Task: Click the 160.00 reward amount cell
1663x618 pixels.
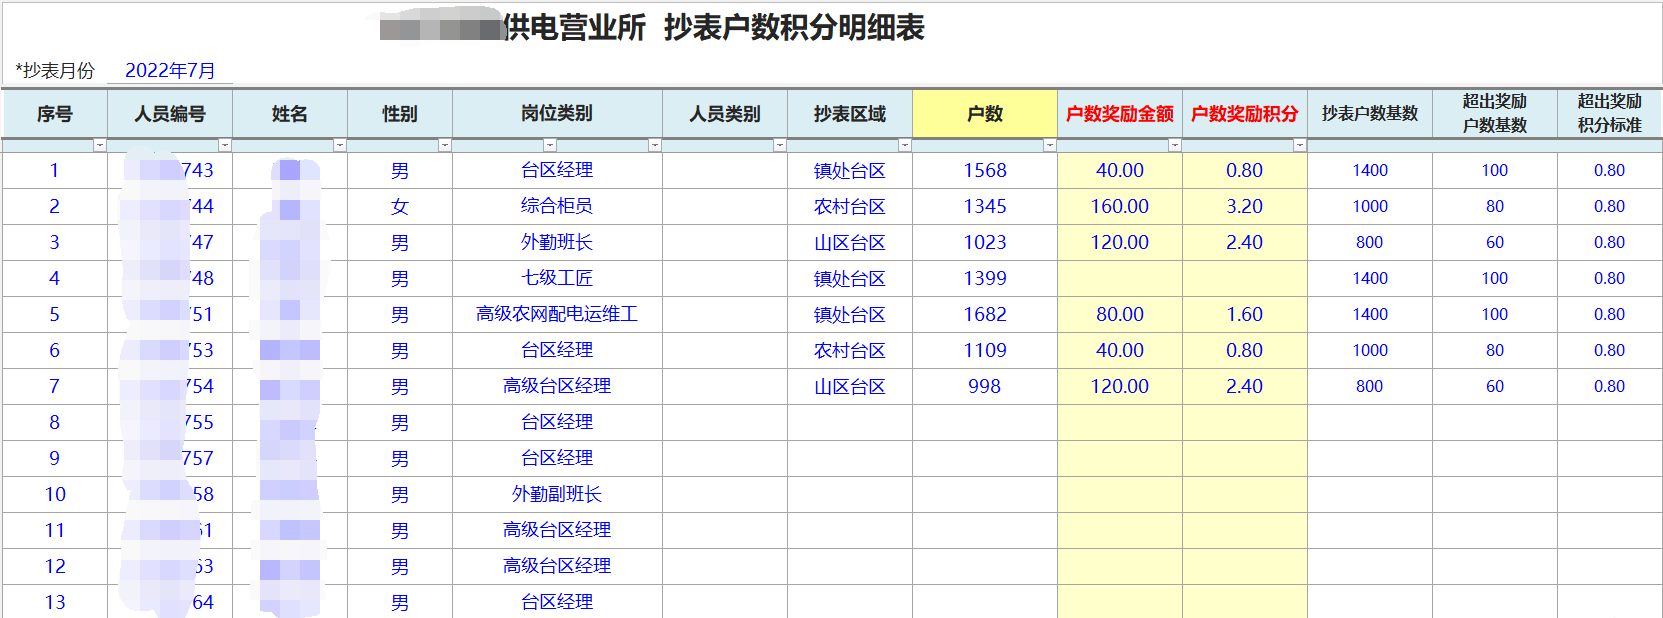Action: point(1119,207)
